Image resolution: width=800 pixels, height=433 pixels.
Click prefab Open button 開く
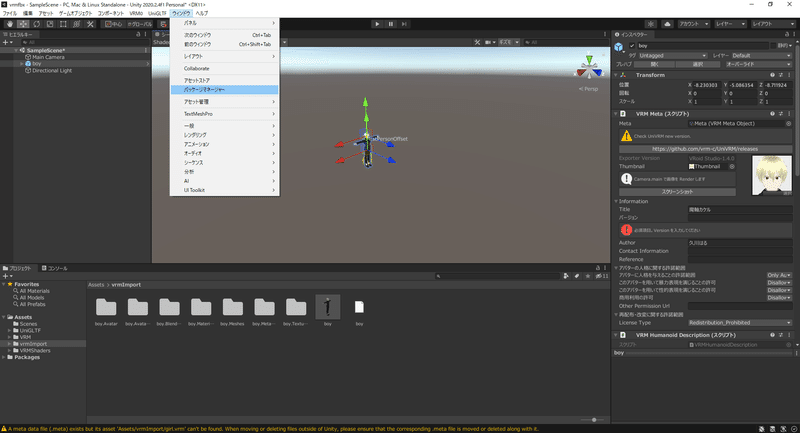655,64
